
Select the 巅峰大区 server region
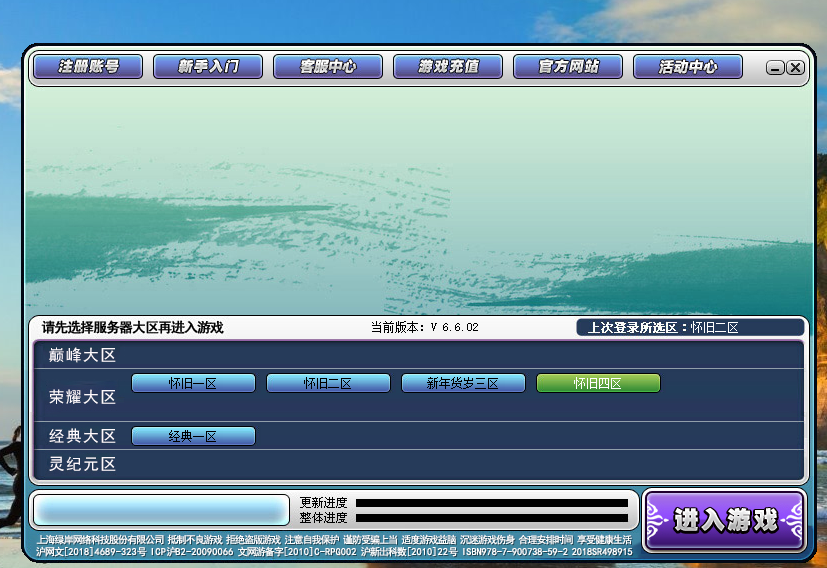83,355
